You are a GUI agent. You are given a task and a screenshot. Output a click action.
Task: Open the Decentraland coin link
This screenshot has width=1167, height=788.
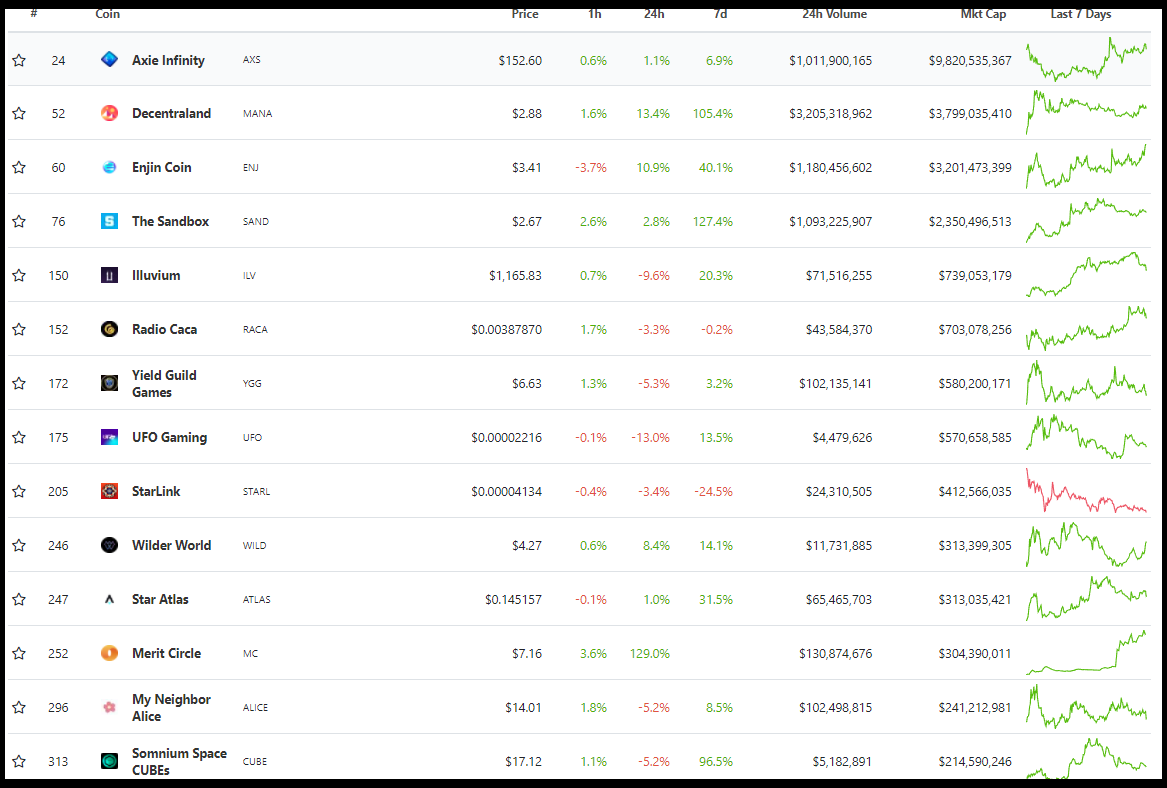[x=171, y=113]
